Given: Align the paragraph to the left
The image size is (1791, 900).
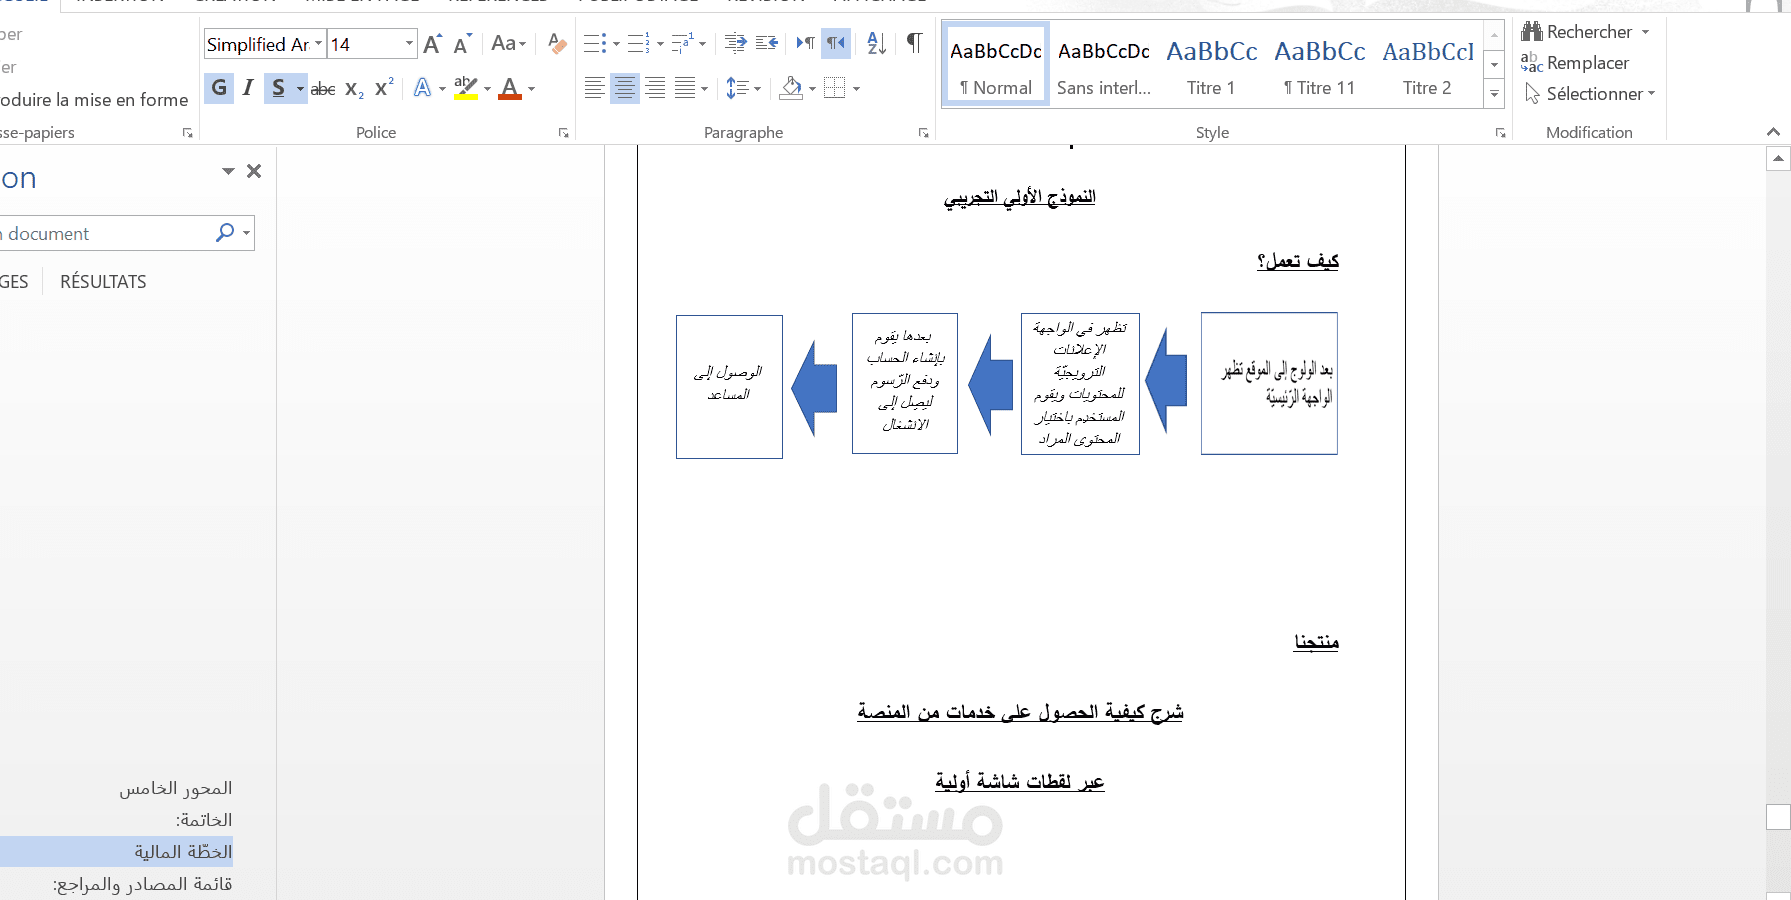Looking at the screenshot, I should click(594, 88).
